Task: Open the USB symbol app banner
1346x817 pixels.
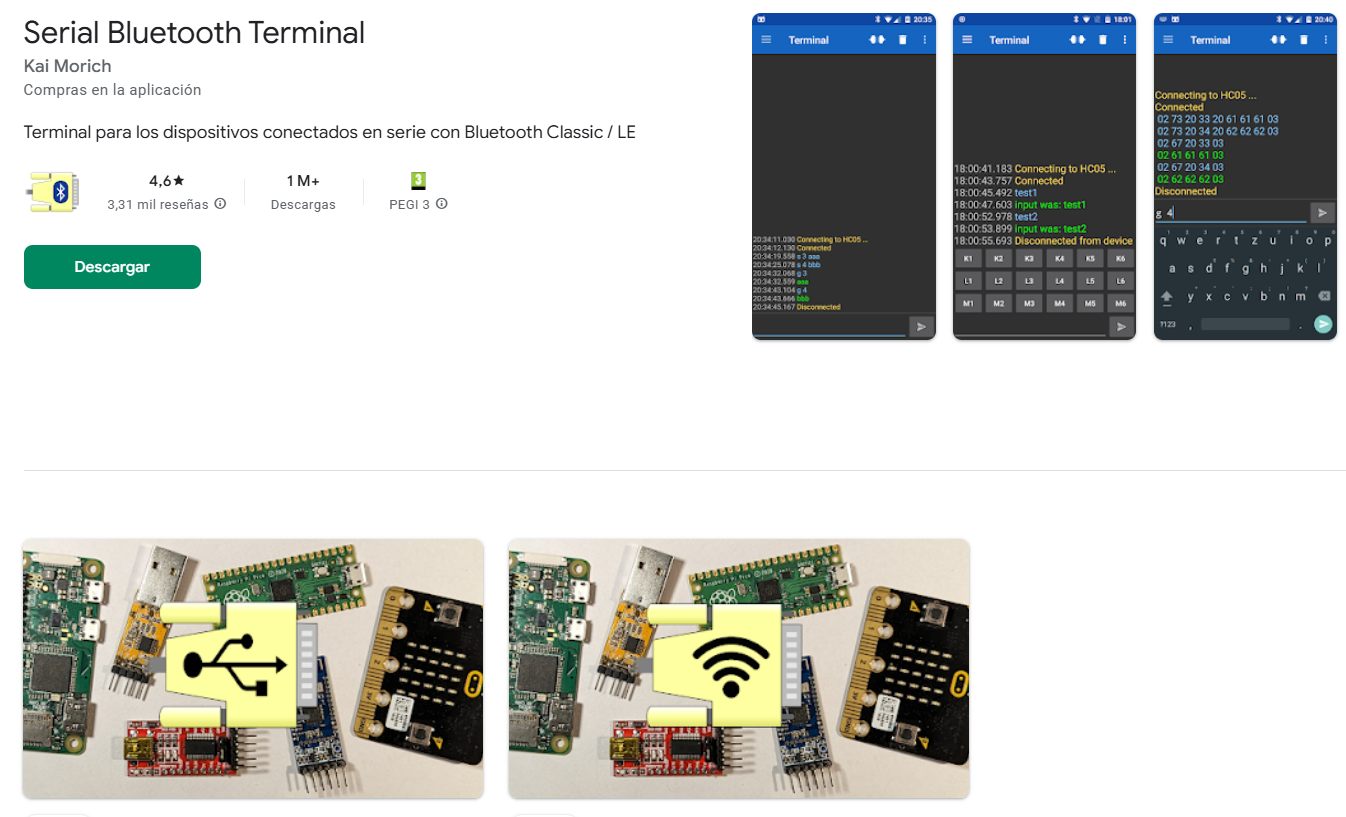Action: [253, 668]
